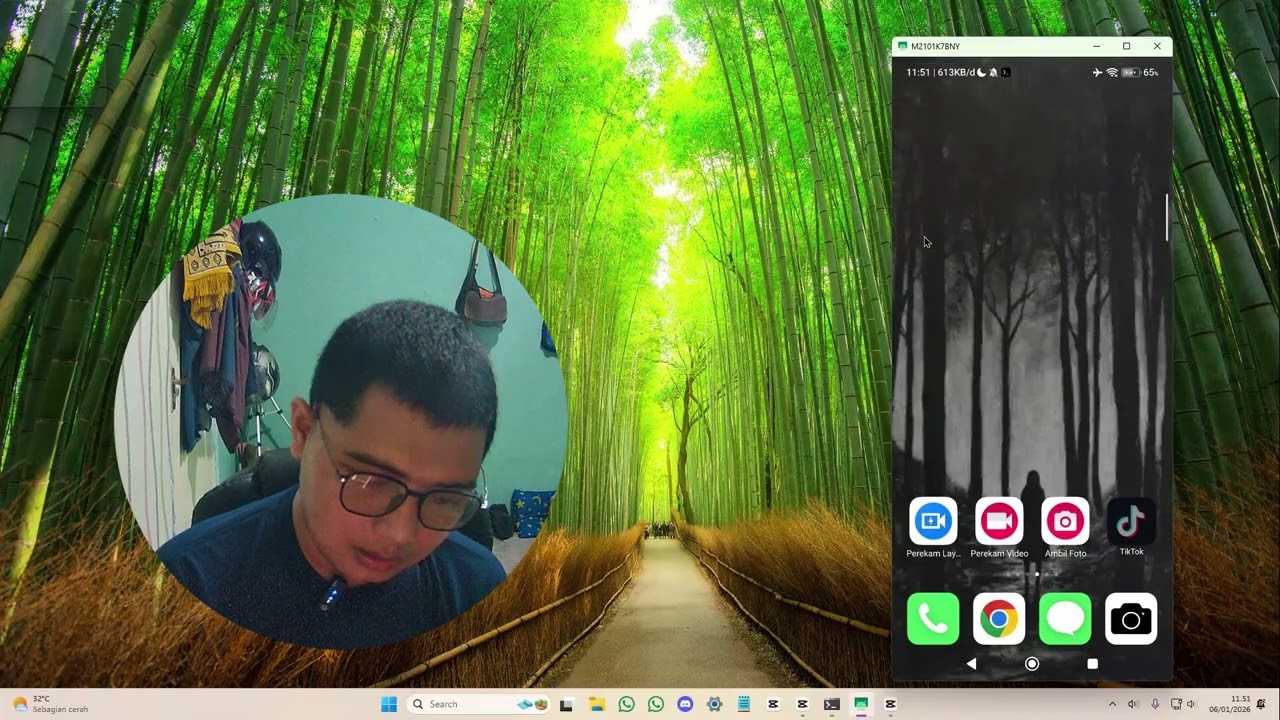Open Notepad from the taskbar
This screenshot has width=1280, height=720.
(x=744, y=704)
